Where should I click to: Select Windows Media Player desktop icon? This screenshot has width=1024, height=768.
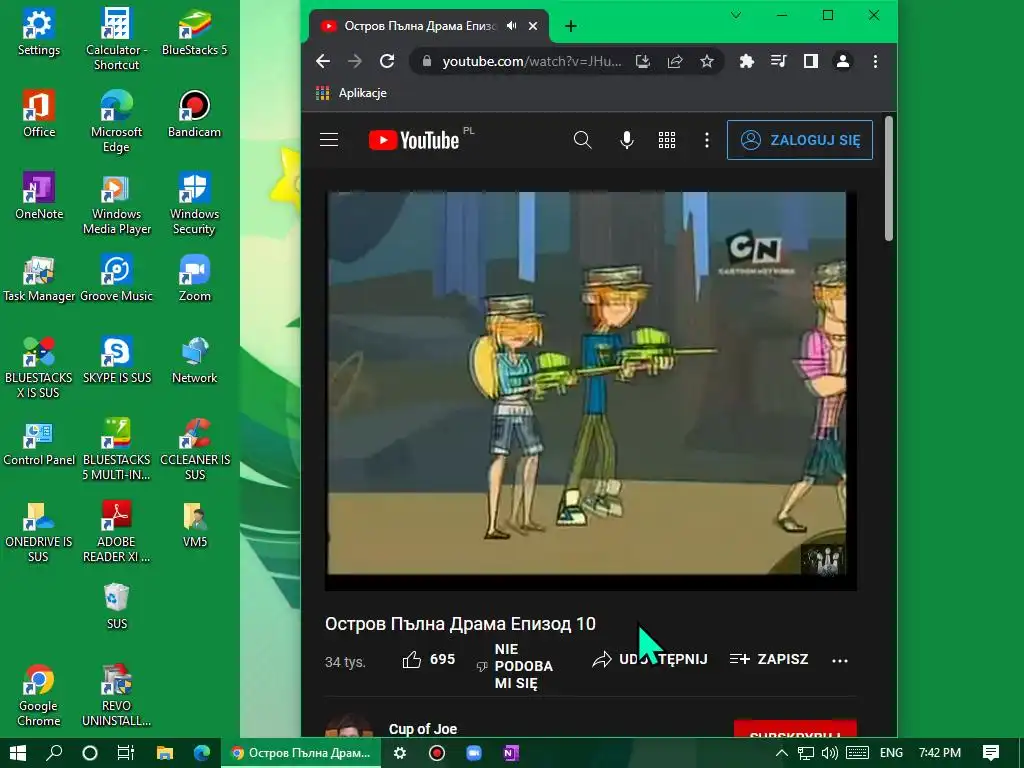tap(116, 203)
